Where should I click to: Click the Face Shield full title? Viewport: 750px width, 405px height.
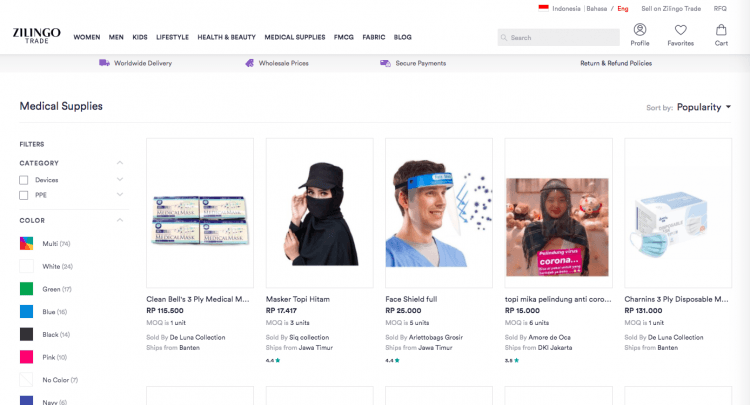[411, 299]
